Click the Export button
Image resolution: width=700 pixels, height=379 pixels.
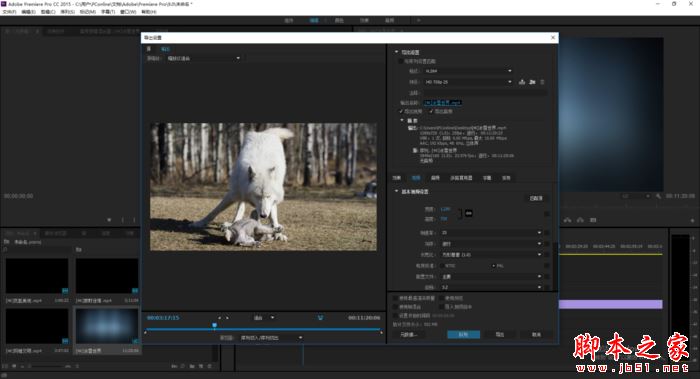500,334
